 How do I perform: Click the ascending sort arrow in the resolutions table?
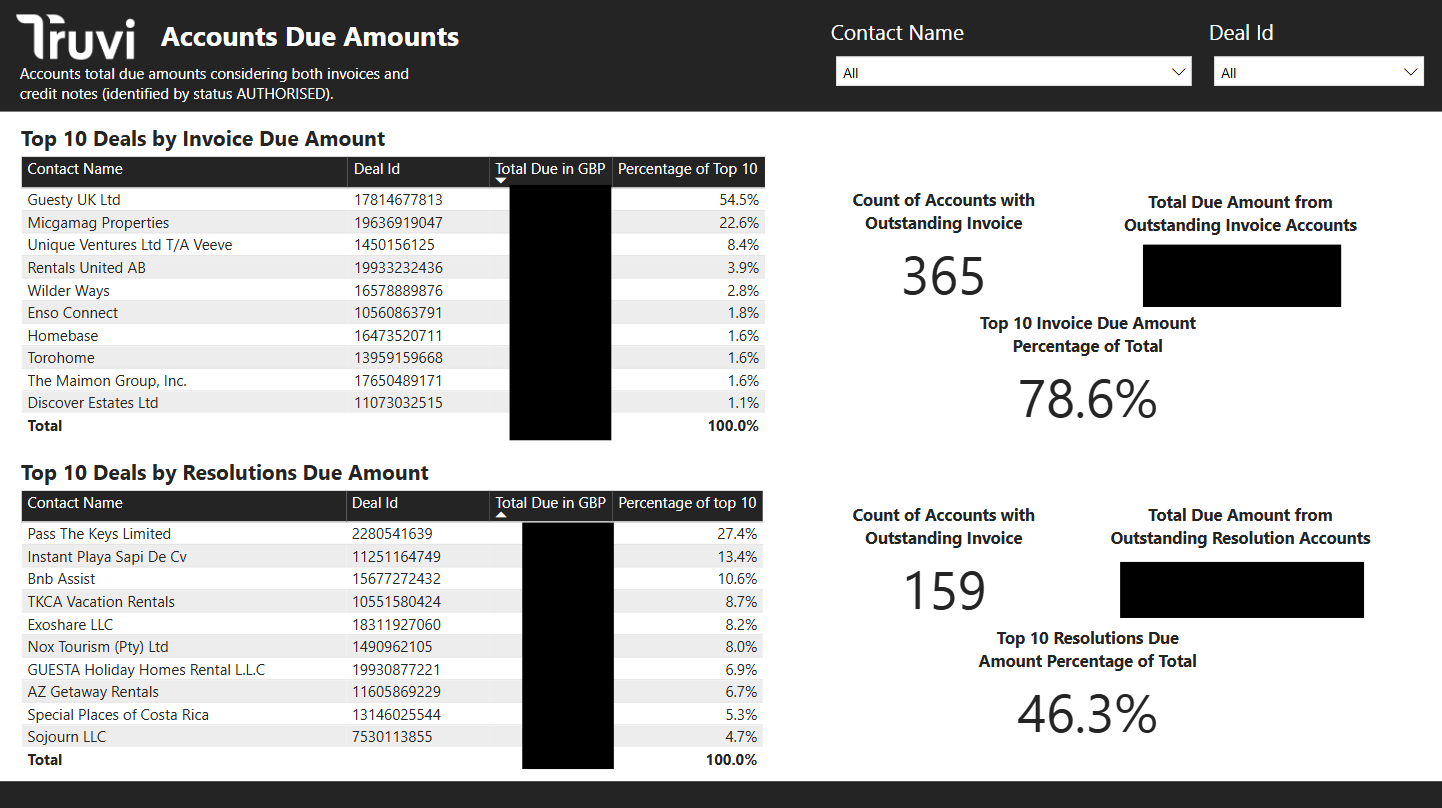(502, 514)
